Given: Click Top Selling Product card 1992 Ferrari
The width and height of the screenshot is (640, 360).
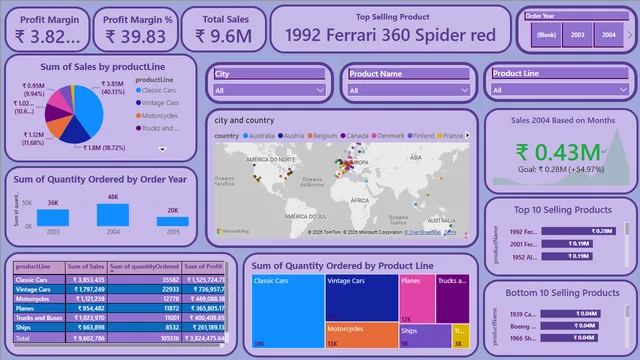Looking at the screenshot, I should pyautogui.click(x=390, y=35).
